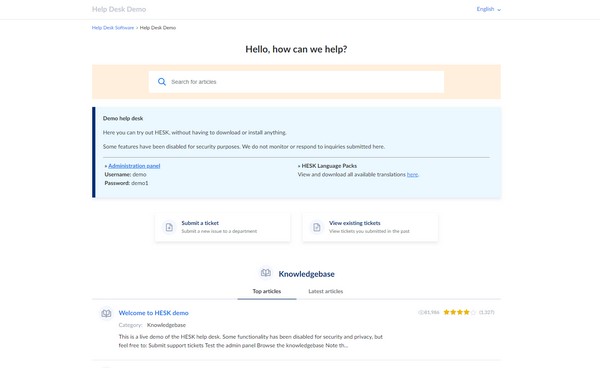Click the 'Submit a new issue to a department' subtitle

point(219,231)
